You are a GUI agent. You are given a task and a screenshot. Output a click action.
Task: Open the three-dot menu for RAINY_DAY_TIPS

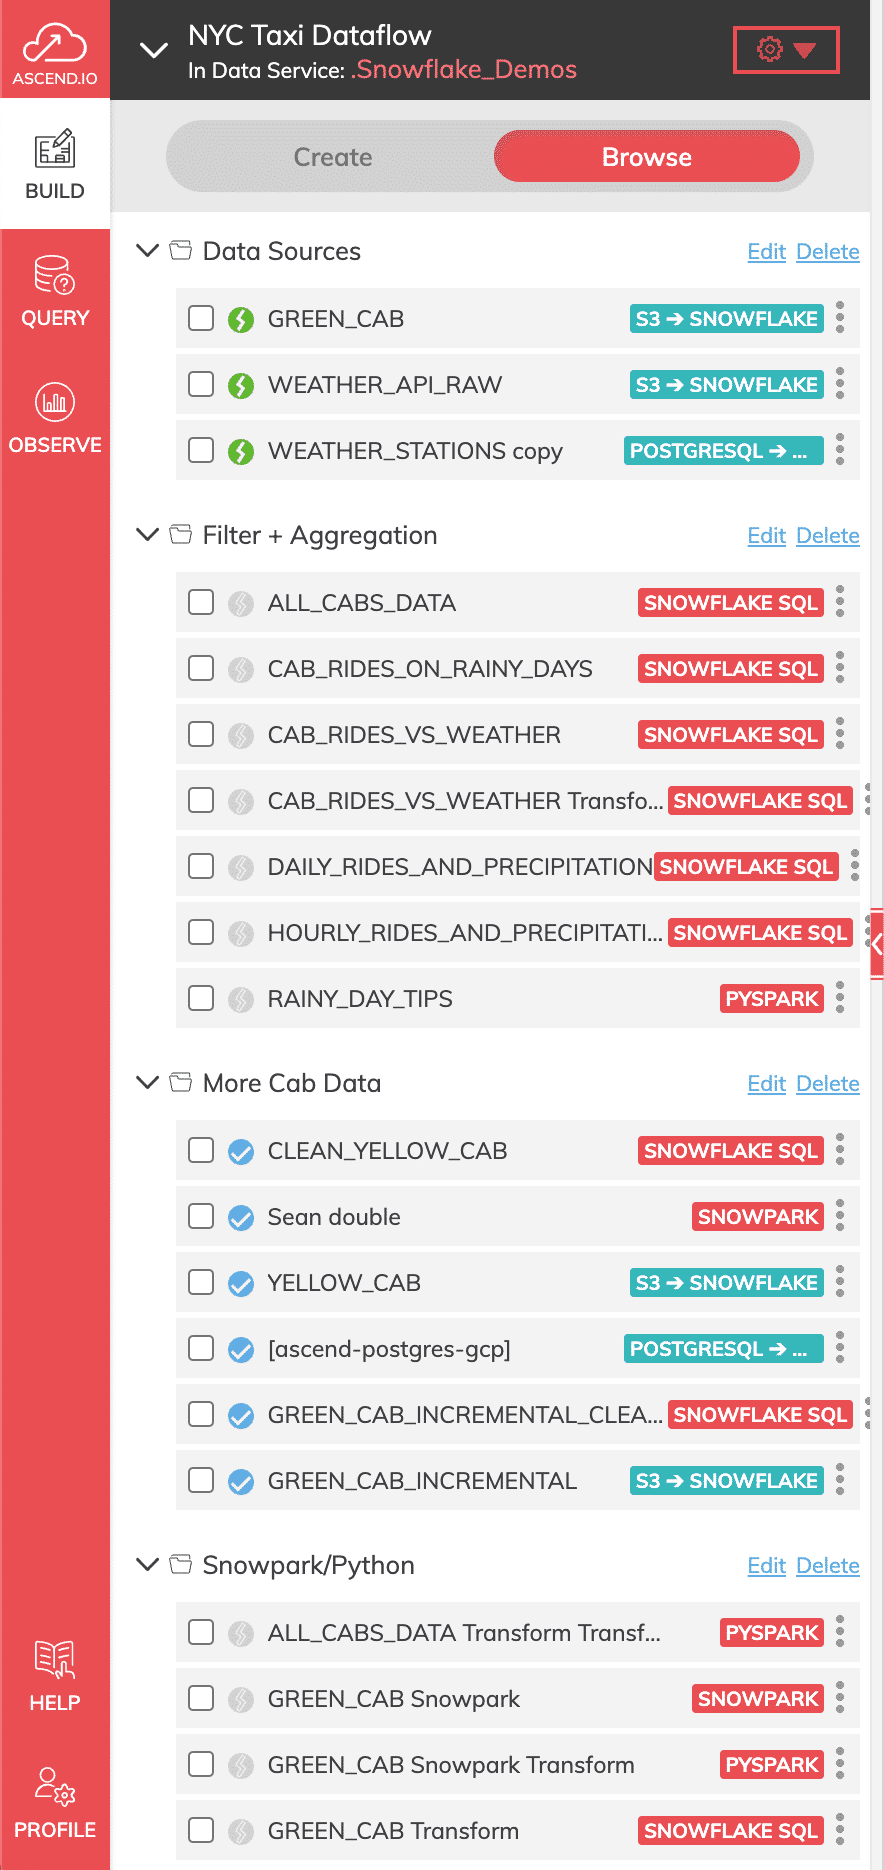coord(840,998)
